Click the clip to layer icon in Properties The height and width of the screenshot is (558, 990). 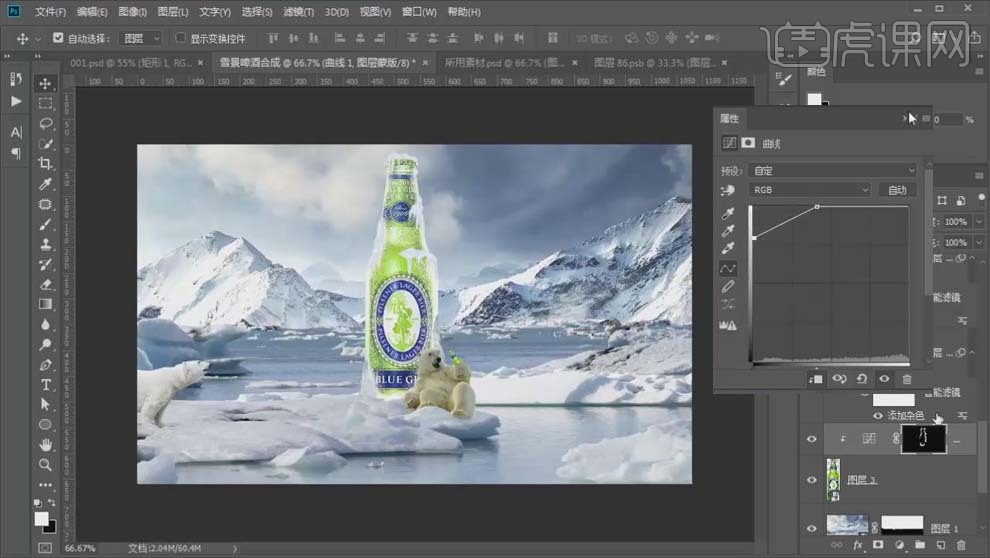click(816, 379)
